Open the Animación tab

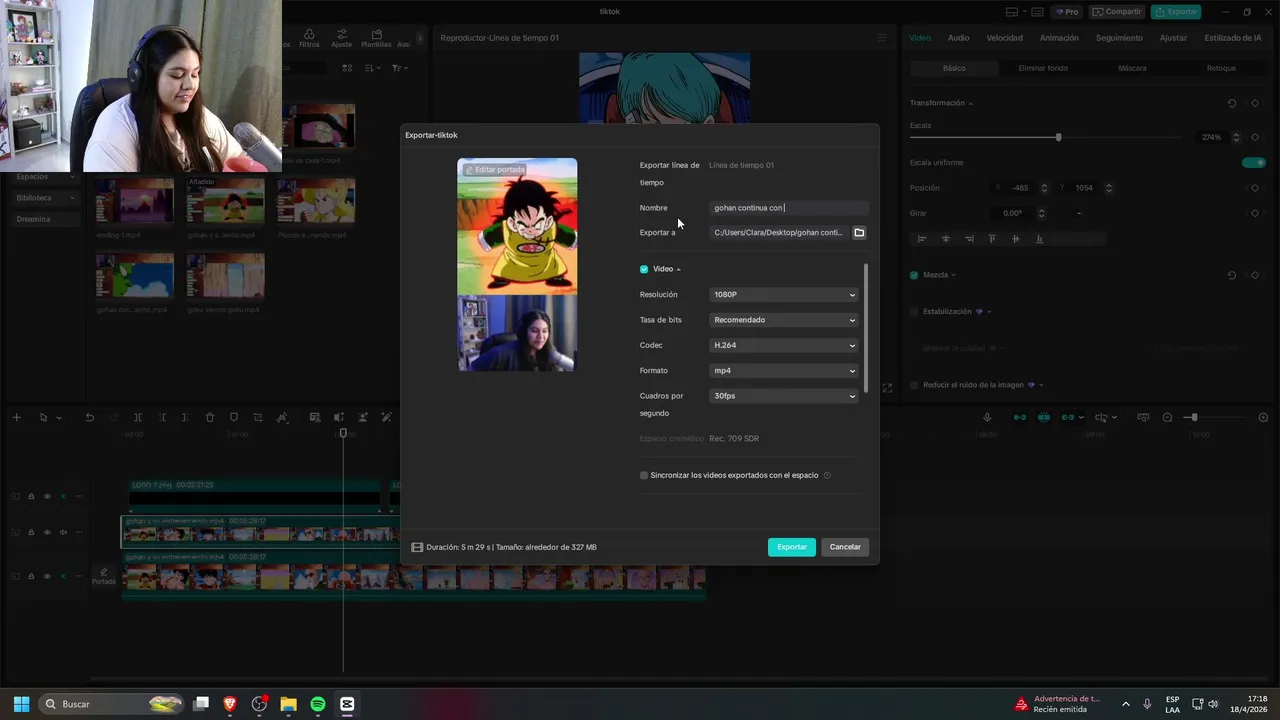click(1059, 38)
